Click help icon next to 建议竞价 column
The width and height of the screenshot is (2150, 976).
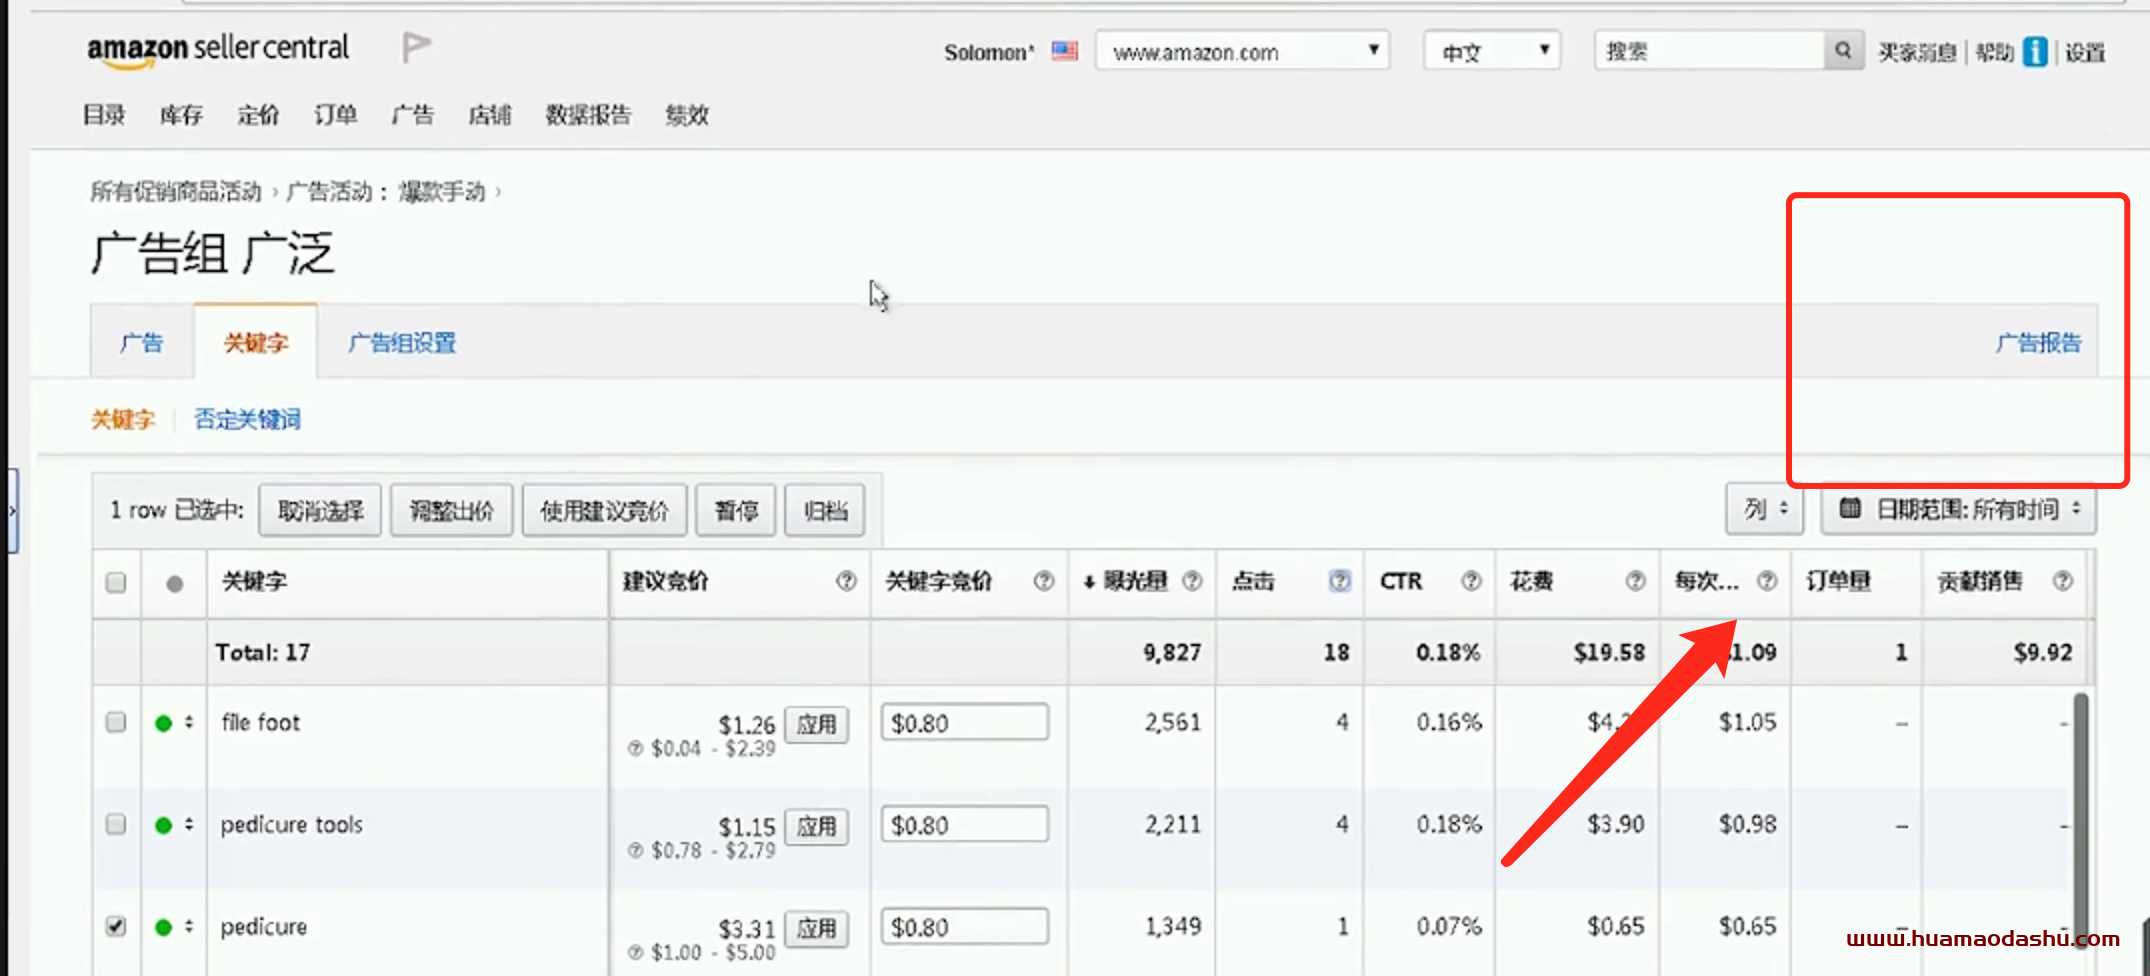coord(846,581)
